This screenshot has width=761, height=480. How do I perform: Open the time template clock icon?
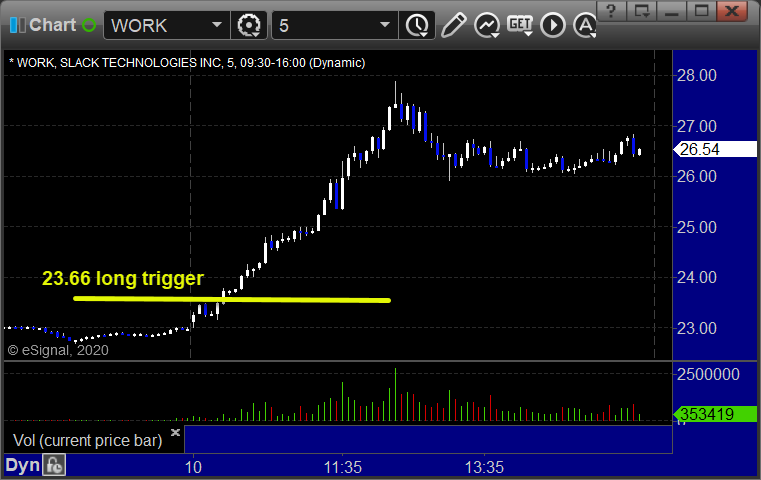tap(417, 25)
